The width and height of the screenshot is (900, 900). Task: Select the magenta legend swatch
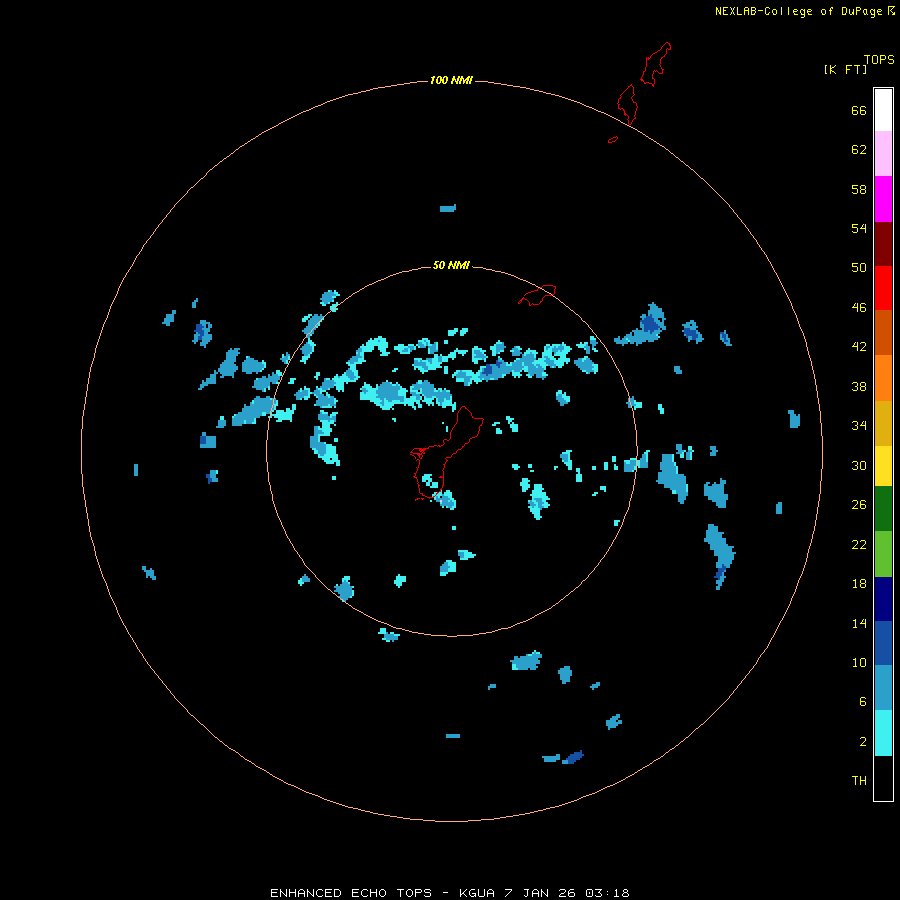pyautogui.click(x=883, y=199)
